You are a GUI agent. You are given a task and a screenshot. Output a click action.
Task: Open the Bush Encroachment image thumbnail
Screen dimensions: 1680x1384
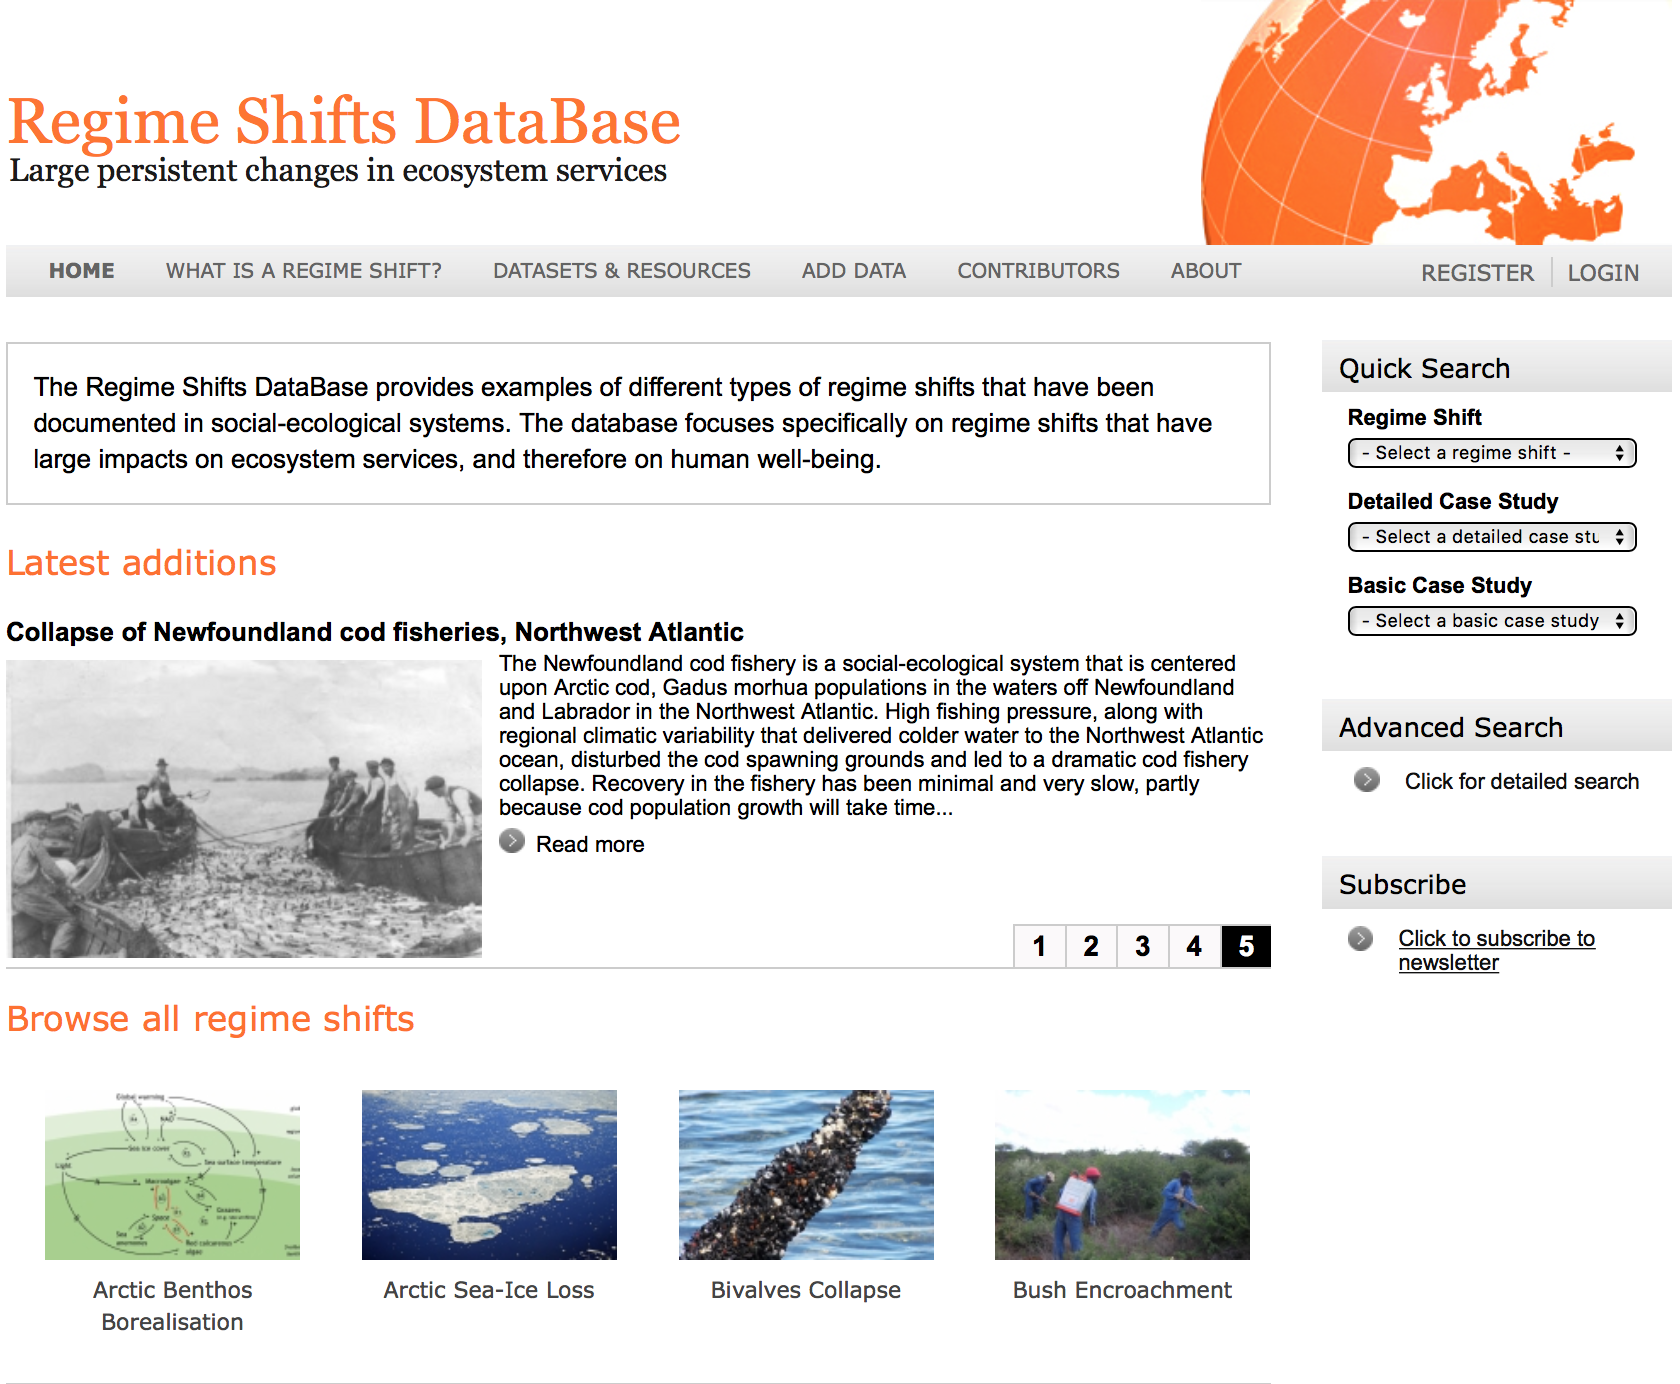point(1122,1174)
